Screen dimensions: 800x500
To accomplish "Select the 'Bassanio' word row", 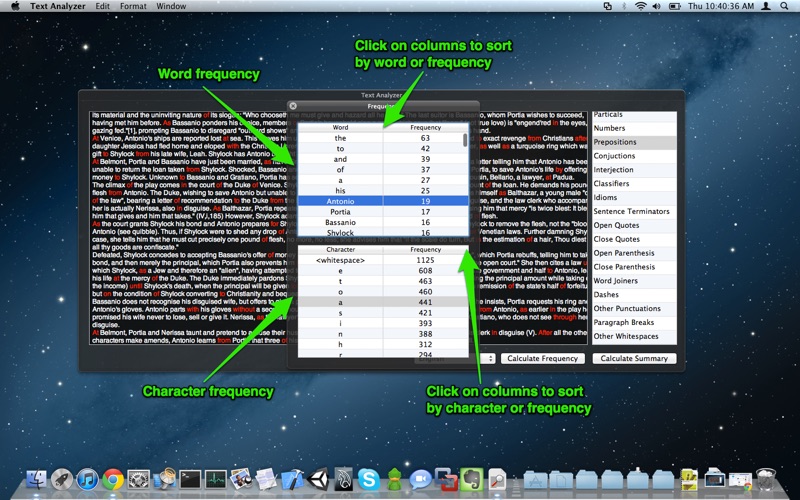I will 383,222.
